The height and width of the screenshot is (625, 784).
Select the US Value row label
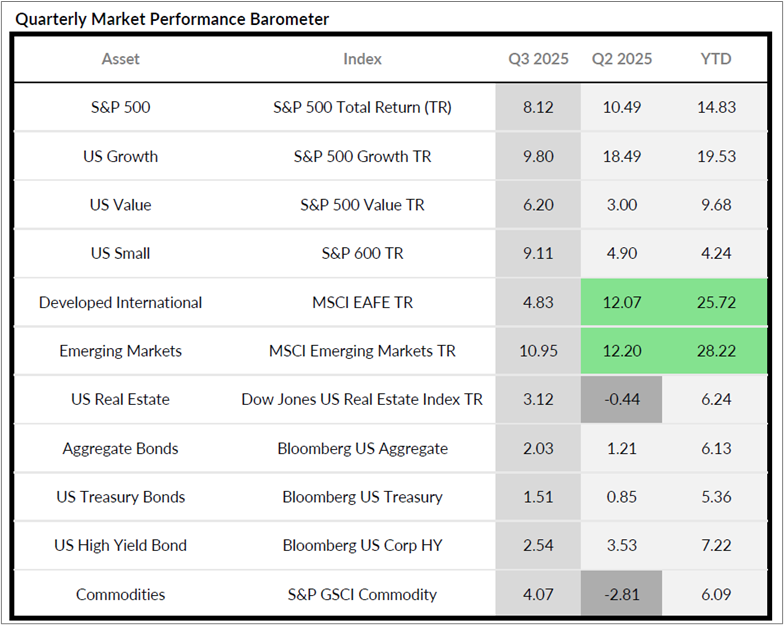coord(121,205)
